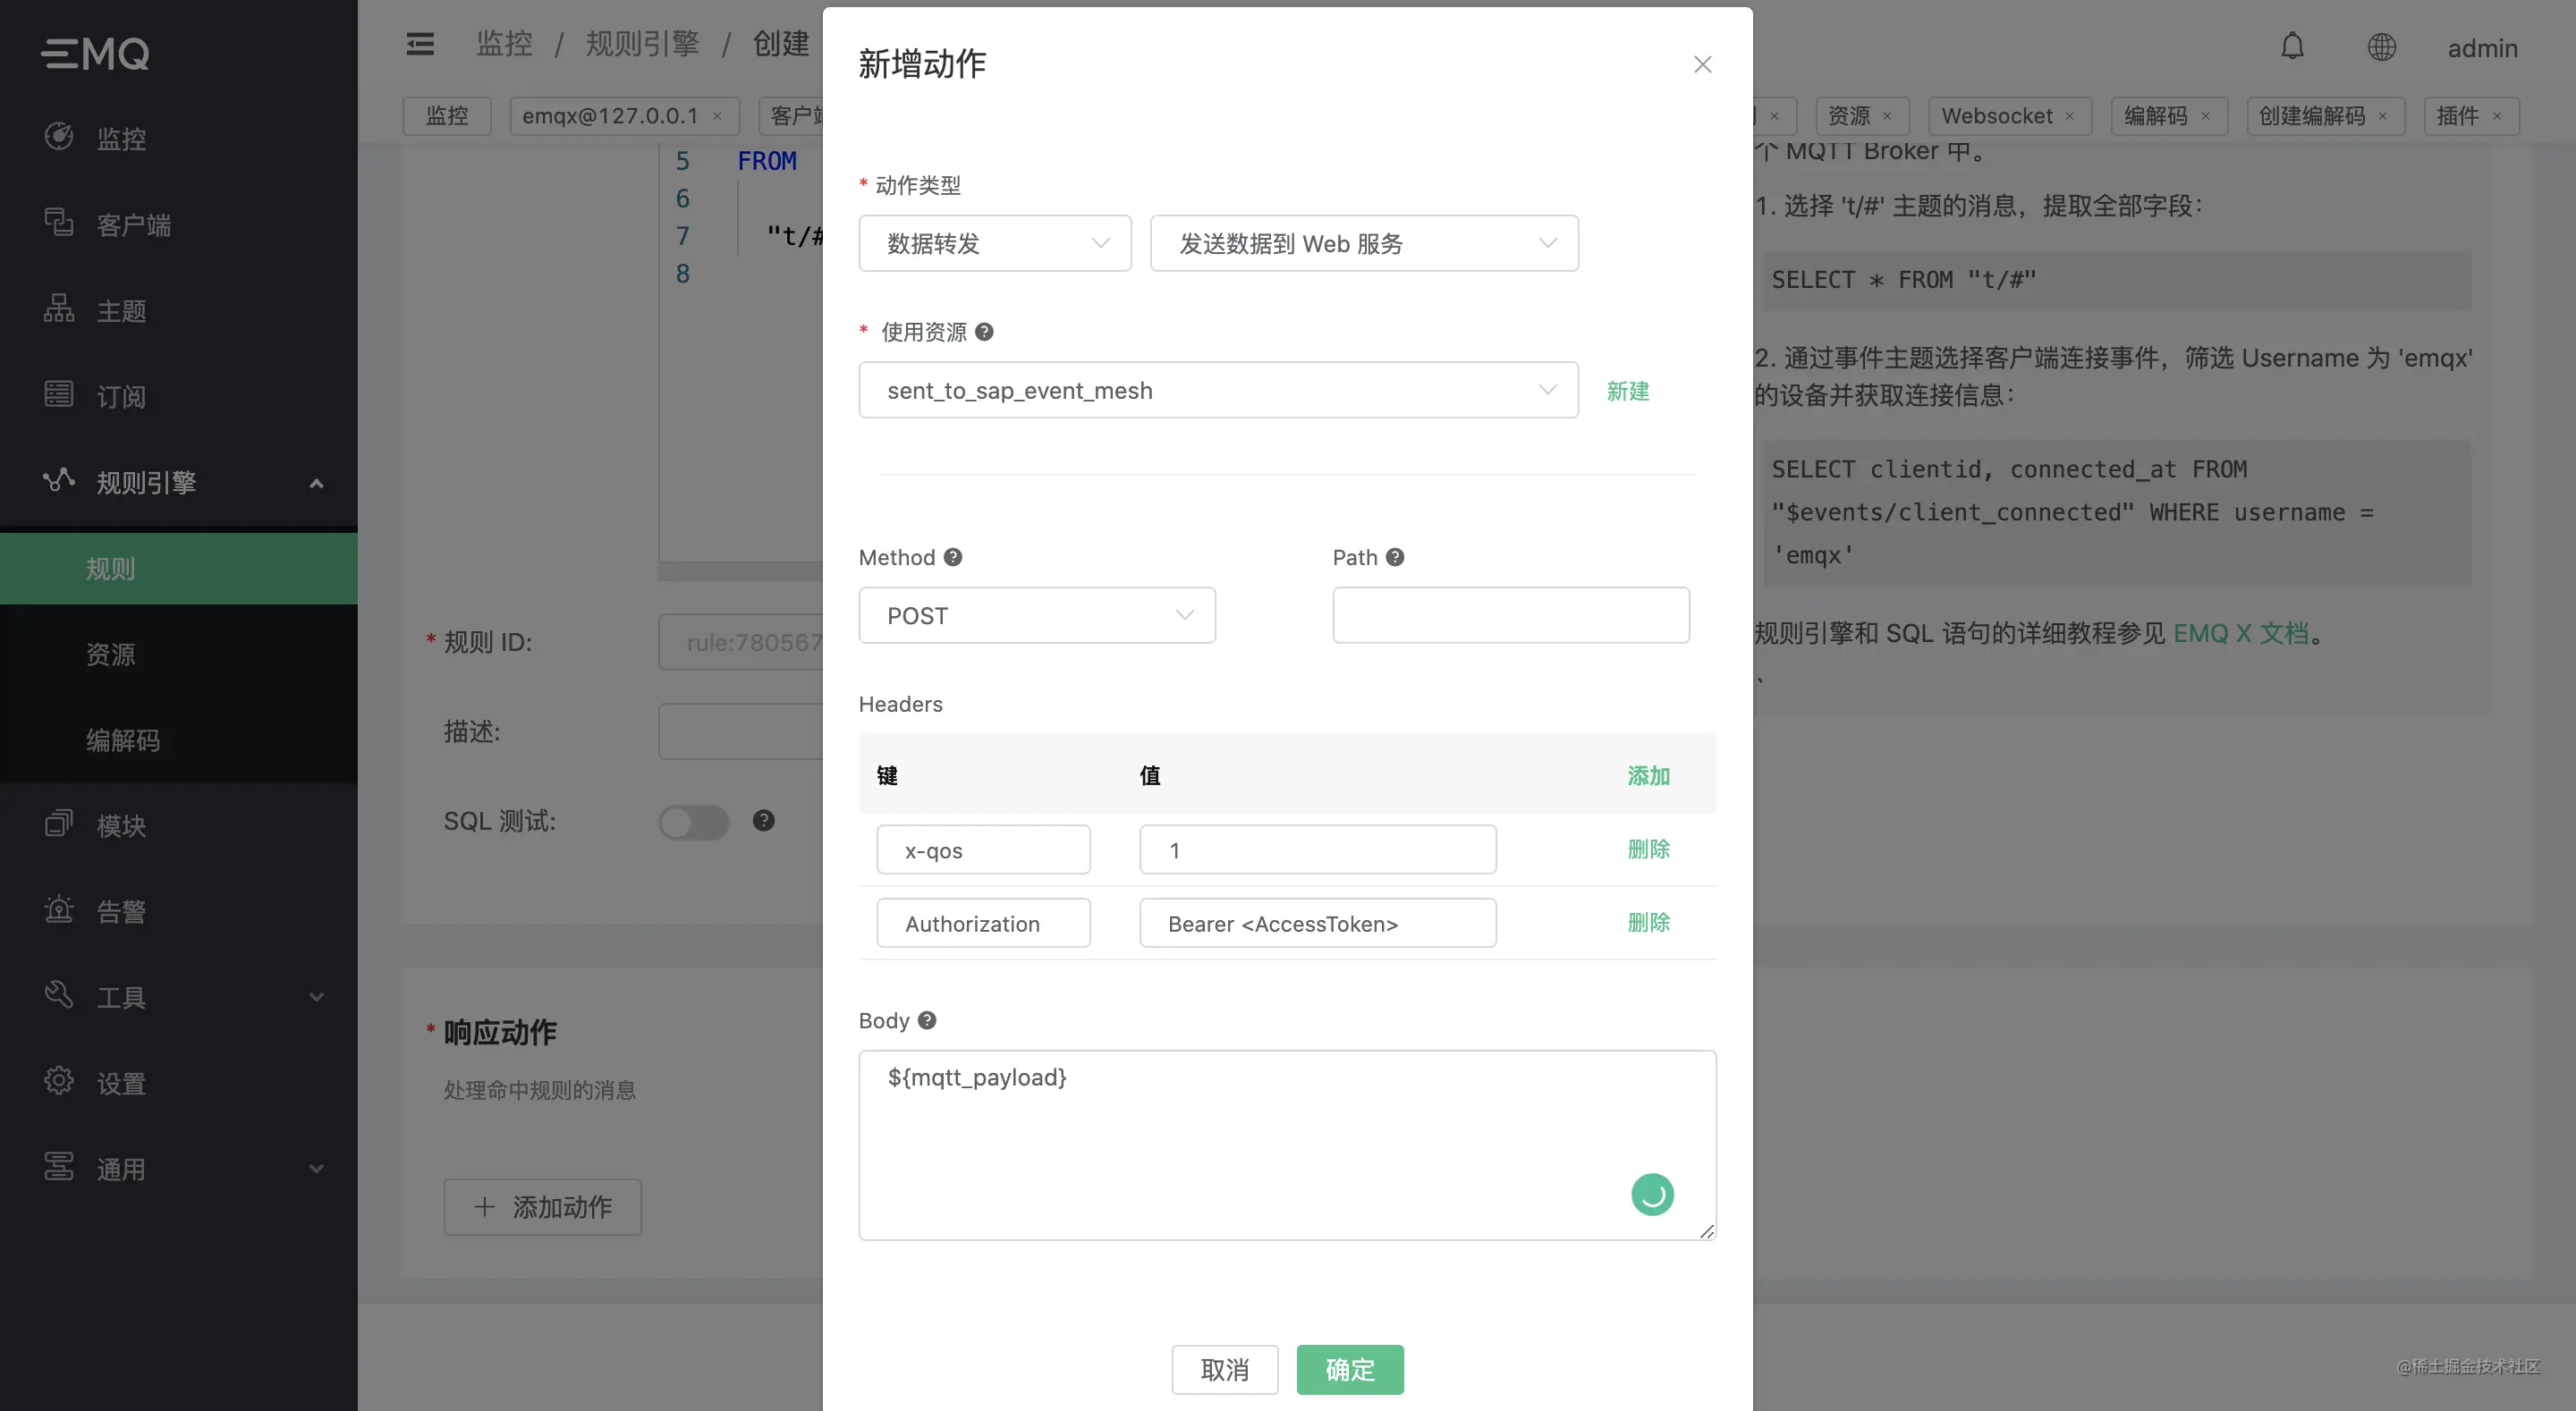
Task: Click the 规则引擎 breadcrumb
Action: (643, 44)
